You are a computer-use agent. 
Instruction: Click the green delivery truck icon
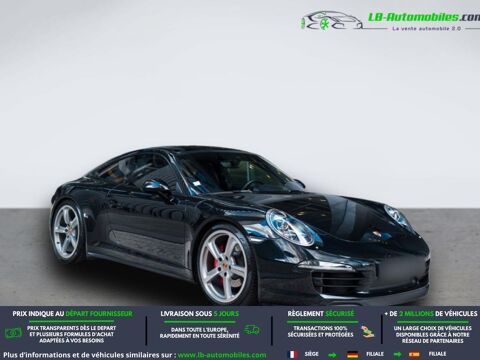click(x=252, y=330)
